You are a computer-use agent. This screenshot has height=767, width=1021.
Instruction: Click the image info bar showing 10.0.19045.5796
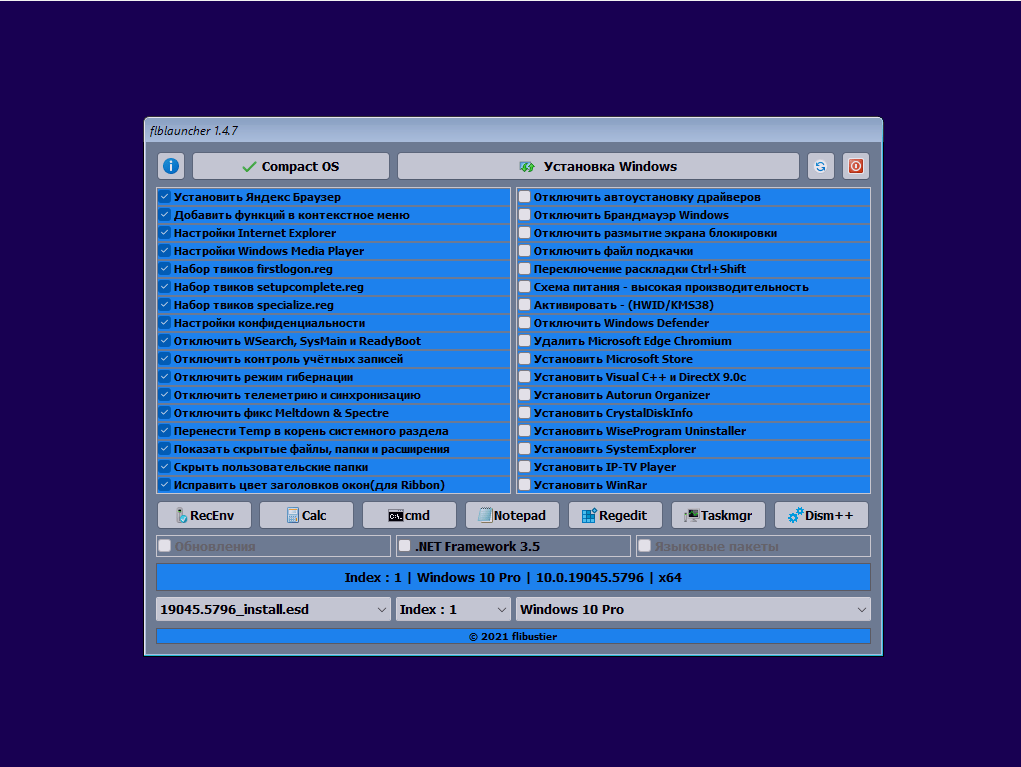[513, 578]
